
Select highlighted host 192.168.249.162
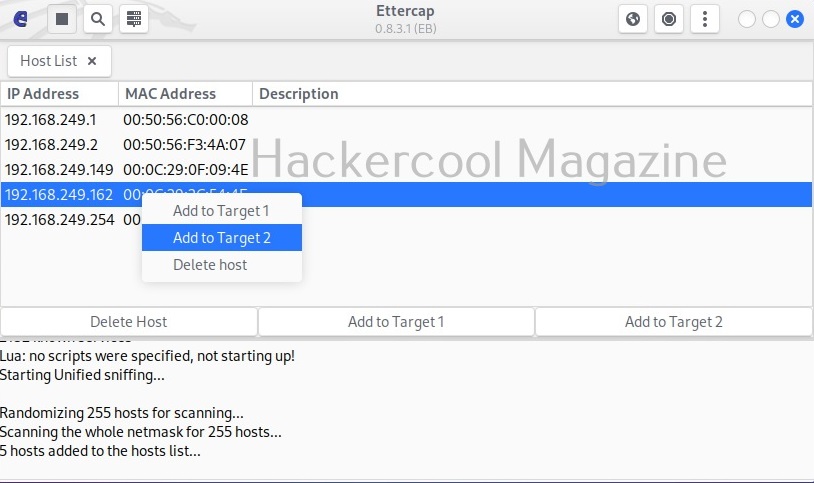coord(406,194)
